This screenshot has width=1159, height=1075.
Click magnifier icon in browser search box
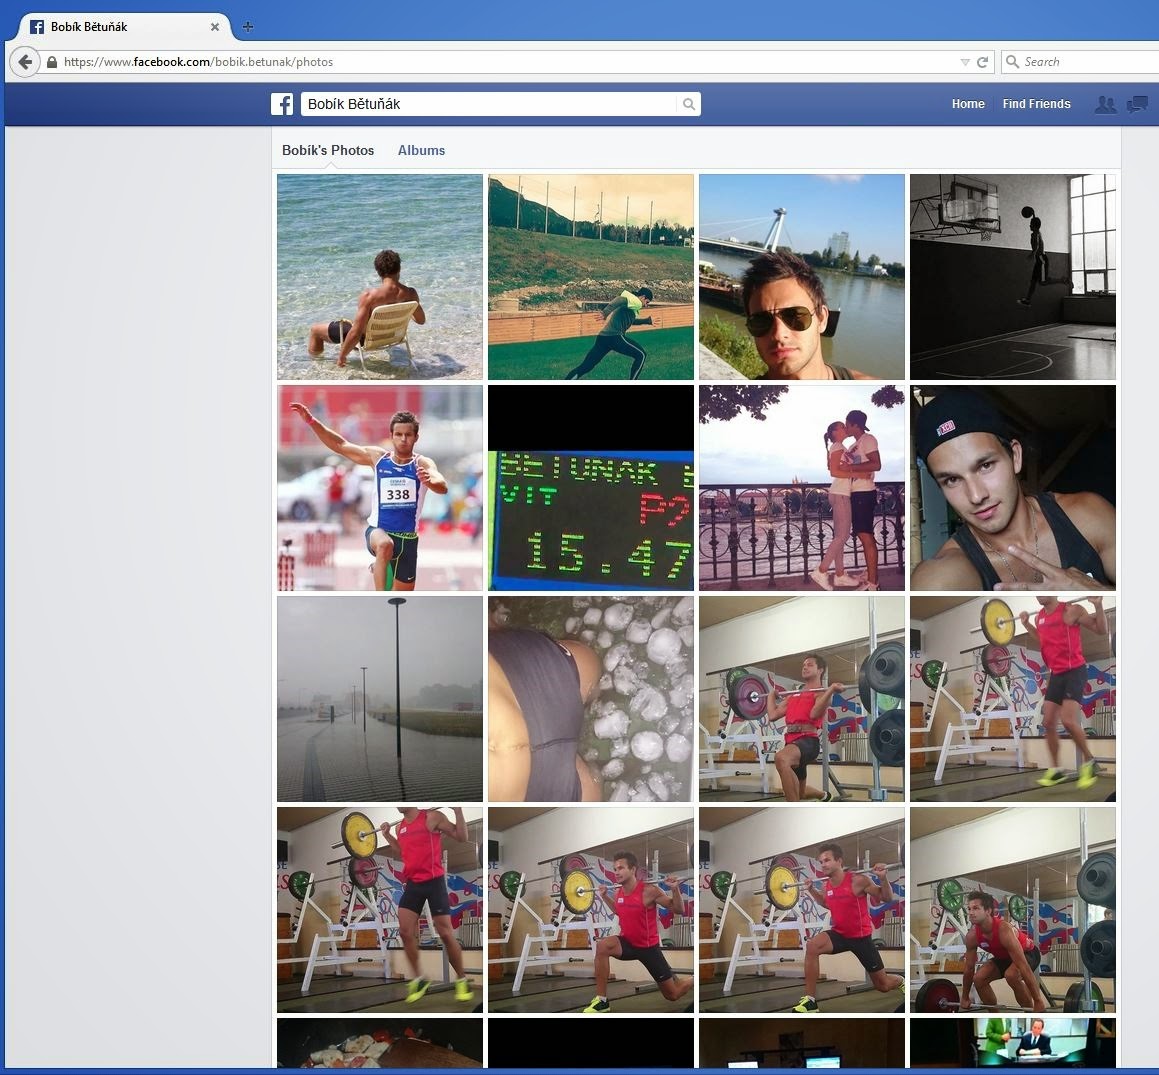[1013, 62]
